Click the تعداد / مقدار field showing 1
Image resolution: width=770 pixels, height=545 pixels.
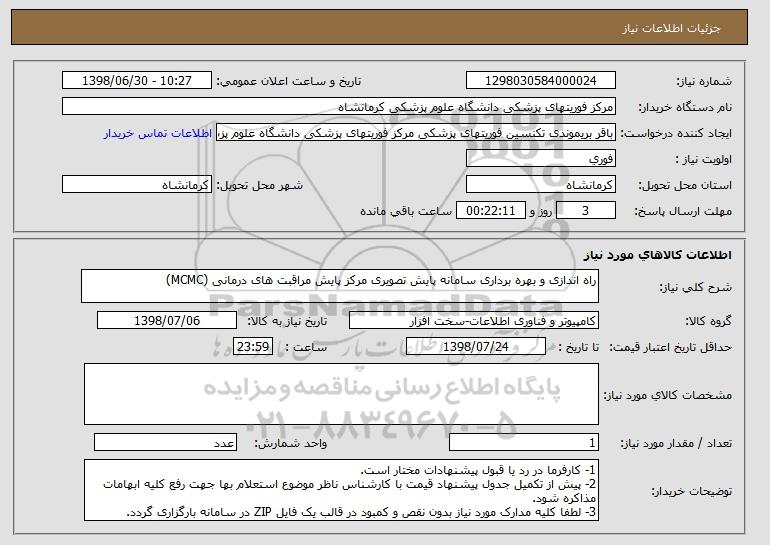click(524, 442)
